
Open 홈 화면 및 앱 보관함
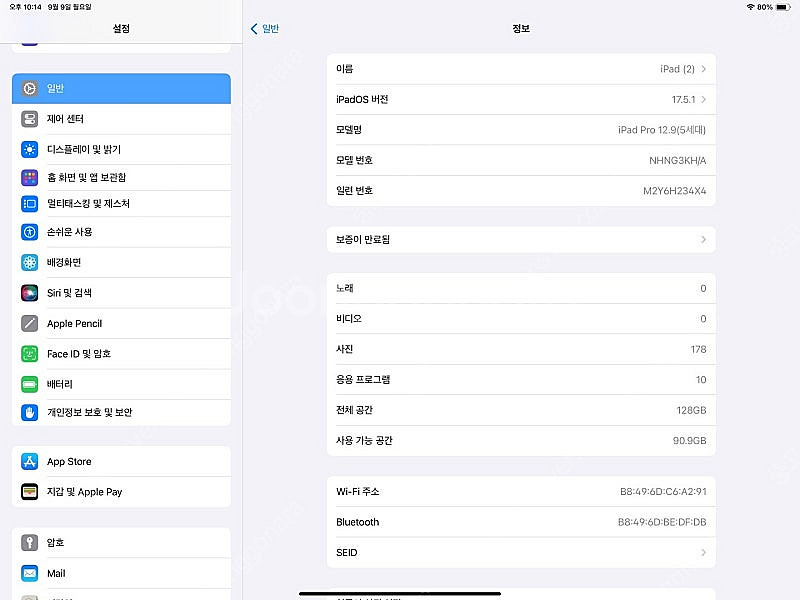[x=121, y=178]
